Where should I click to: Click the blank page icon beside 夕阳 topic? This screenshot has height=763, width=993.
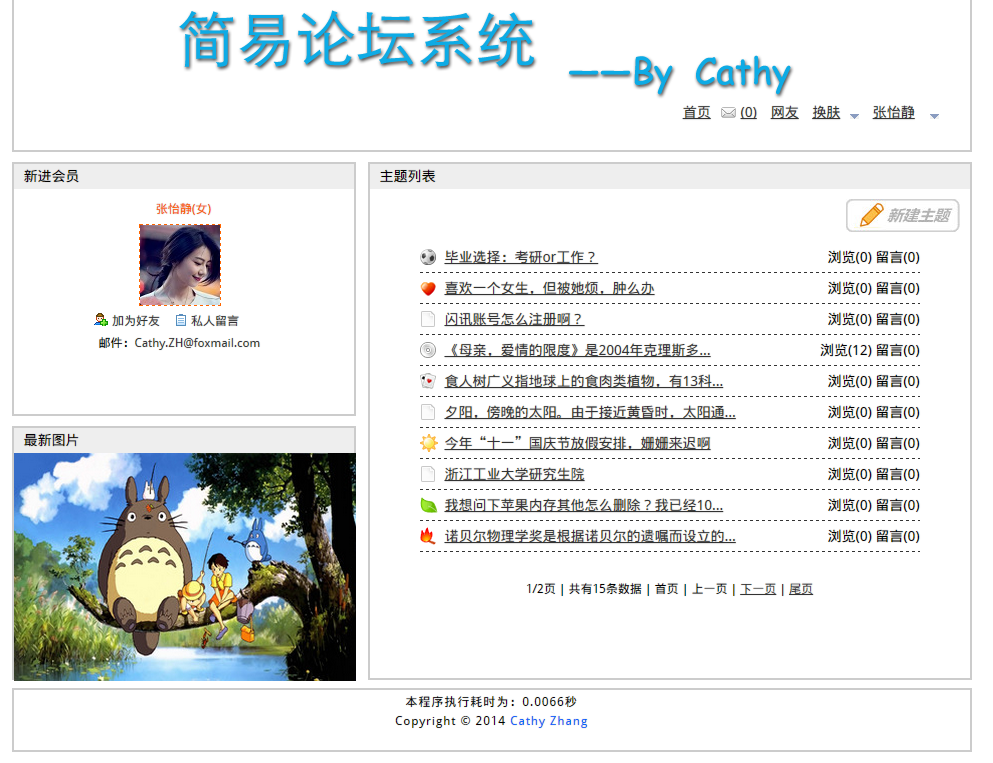coord(428,412)
